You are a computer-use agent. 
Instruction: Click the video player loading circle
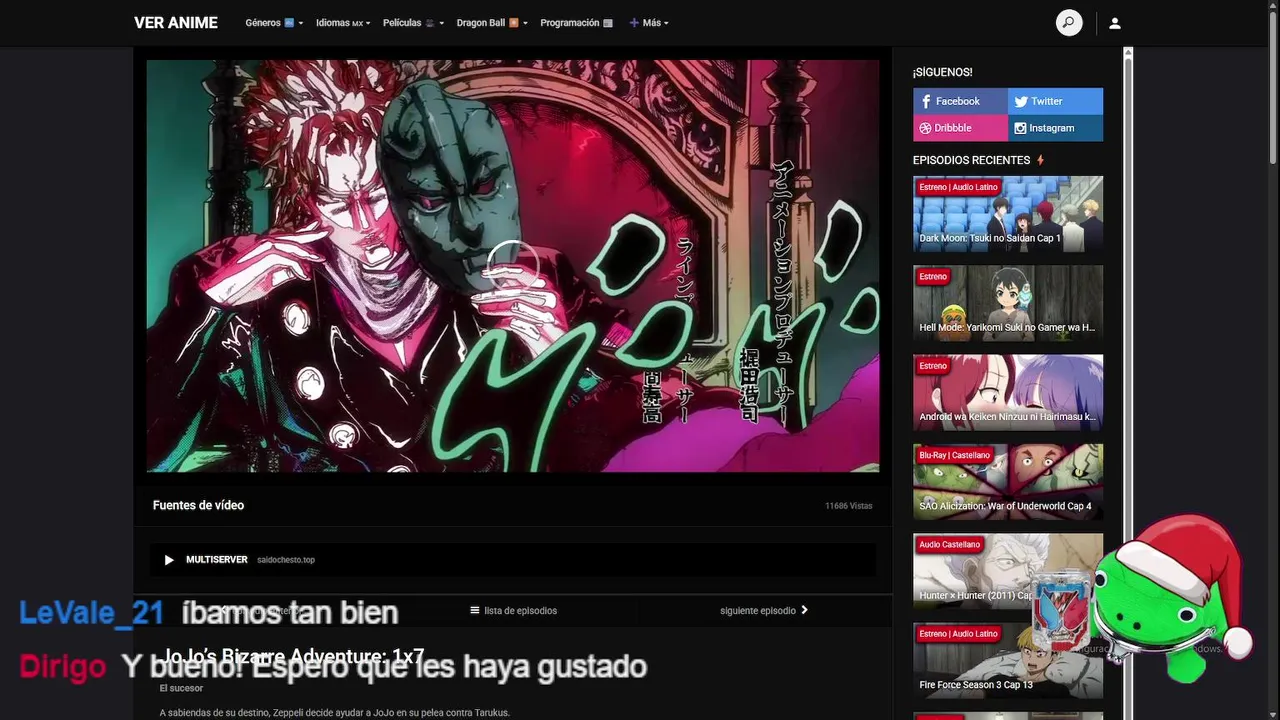[x=513, y=266]
